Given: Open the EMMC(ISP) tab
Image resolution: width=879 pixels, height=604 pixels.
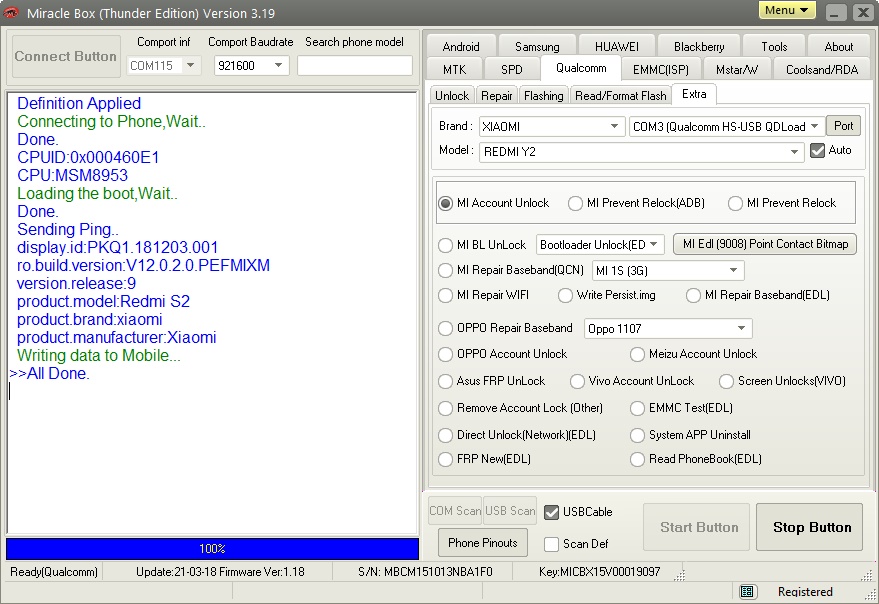Looking at the screenshot, I should tap(661, 70).
